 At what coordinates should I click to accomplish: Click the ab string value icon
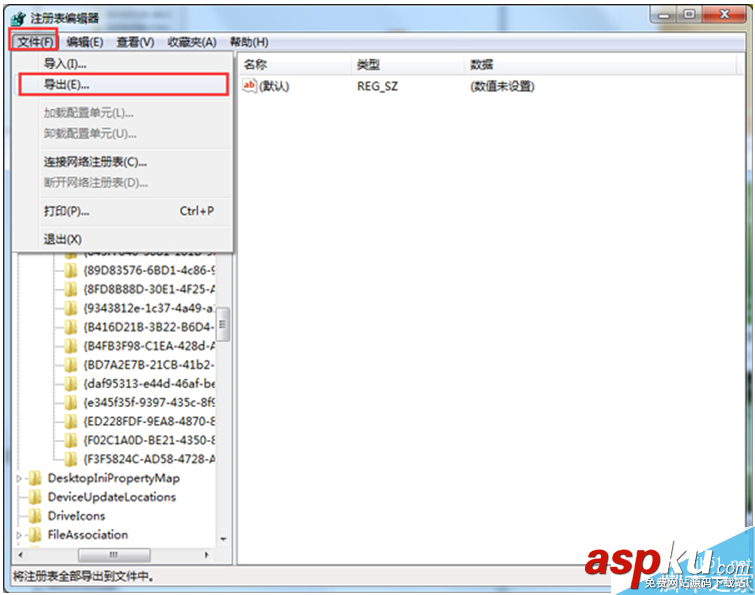pos(249,86)
